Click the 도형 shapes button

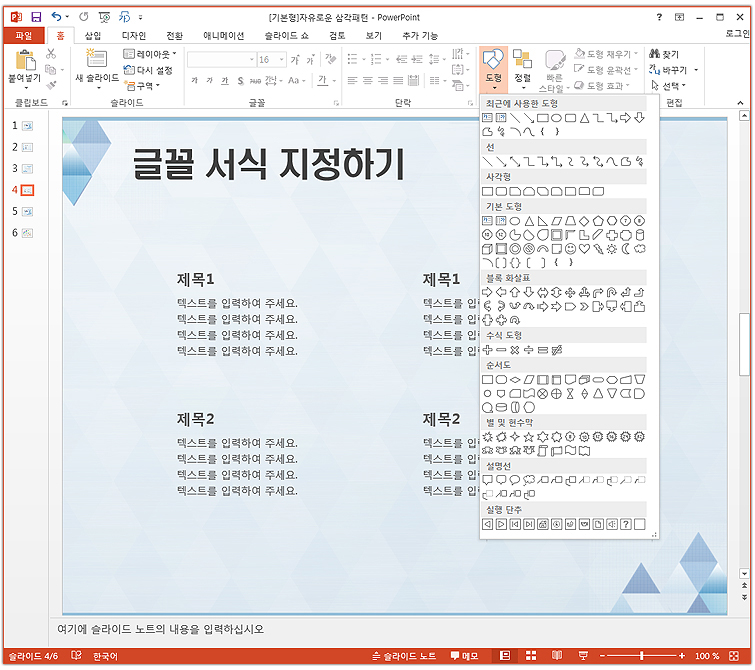(x=494, y=69)
